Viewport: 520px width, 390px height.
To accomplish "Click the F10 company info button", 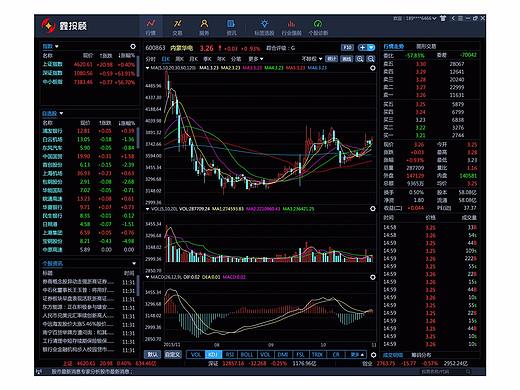I will [x=347, y=48].
